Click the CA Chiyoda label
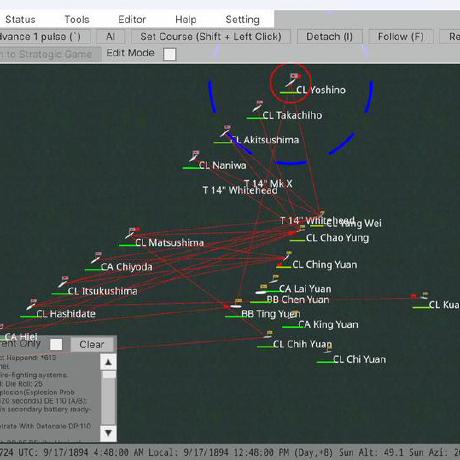This screenshot has width=460, height=460. 127,267
